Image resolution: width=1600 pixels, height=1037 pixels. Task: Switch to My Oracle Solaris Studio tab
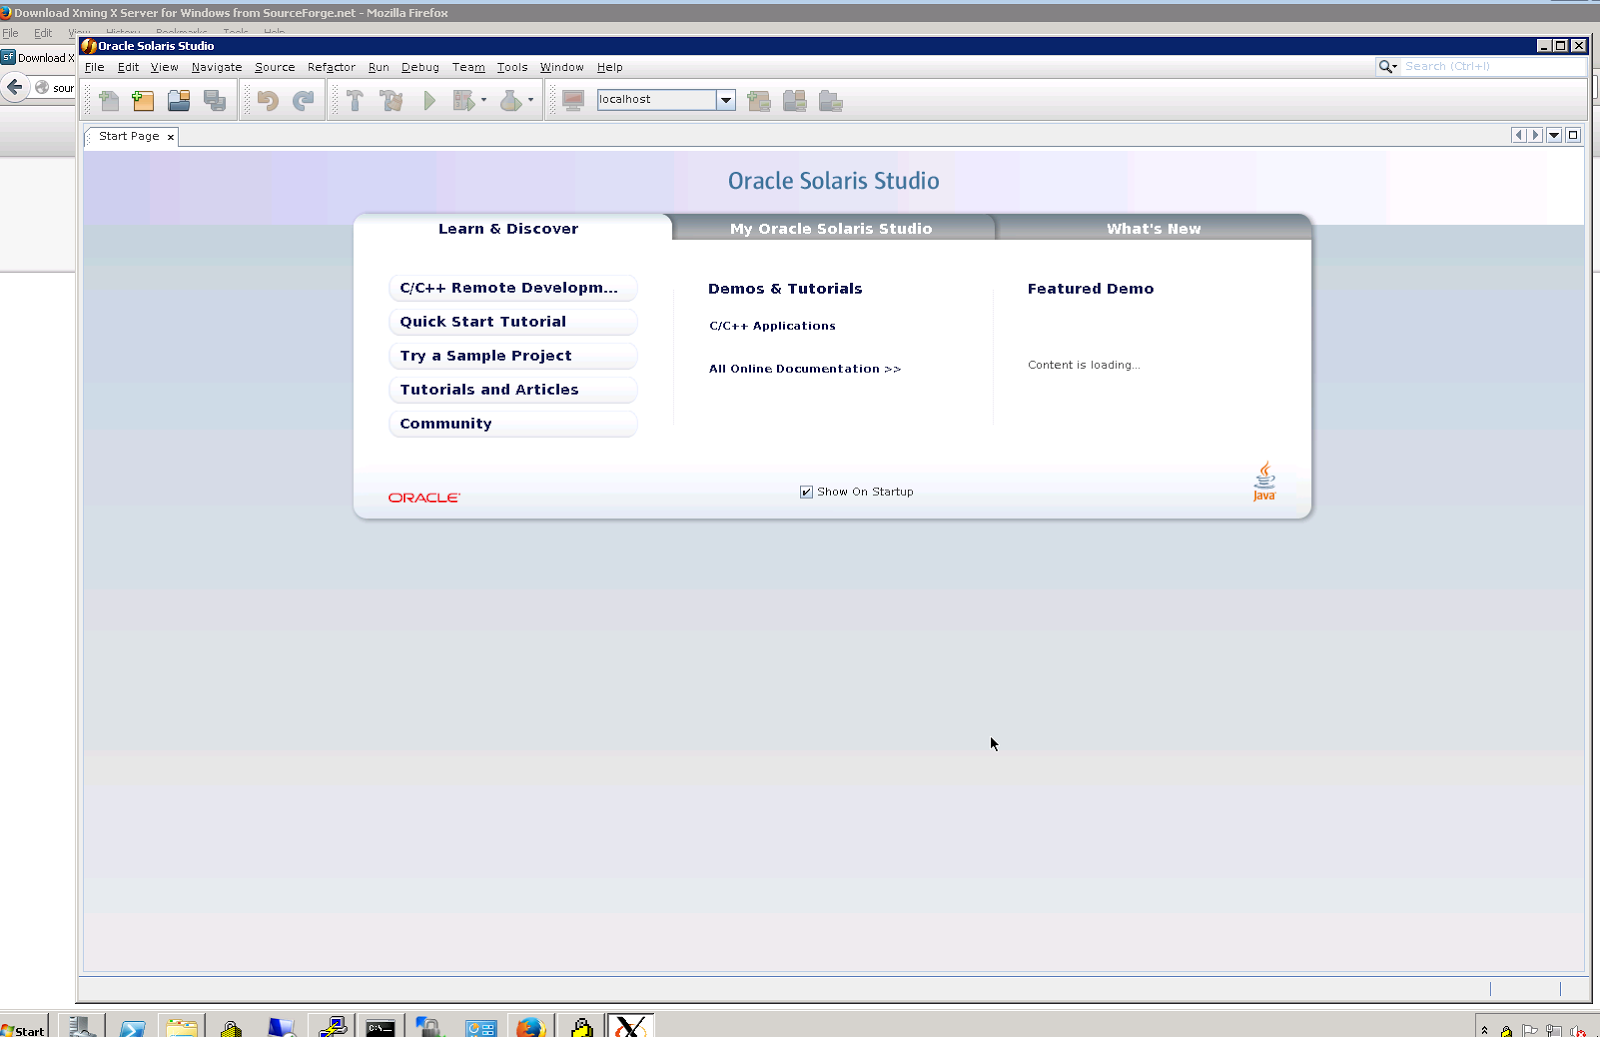point(832,228)
